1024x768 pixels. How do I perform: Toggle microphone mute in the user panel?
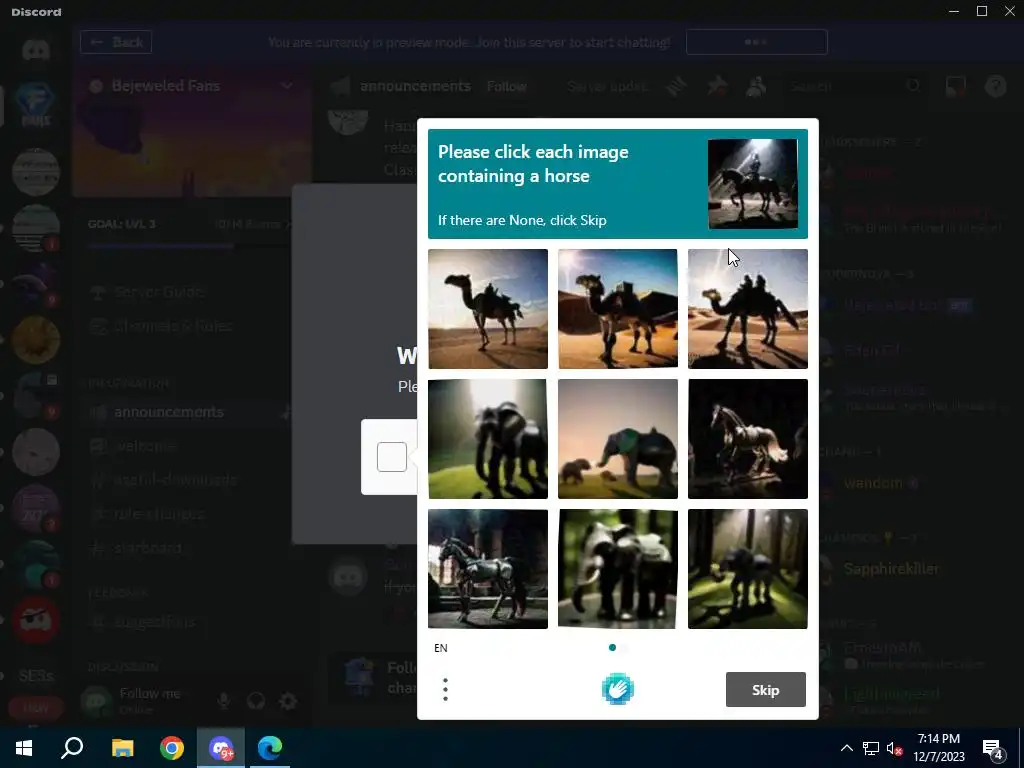223,701
